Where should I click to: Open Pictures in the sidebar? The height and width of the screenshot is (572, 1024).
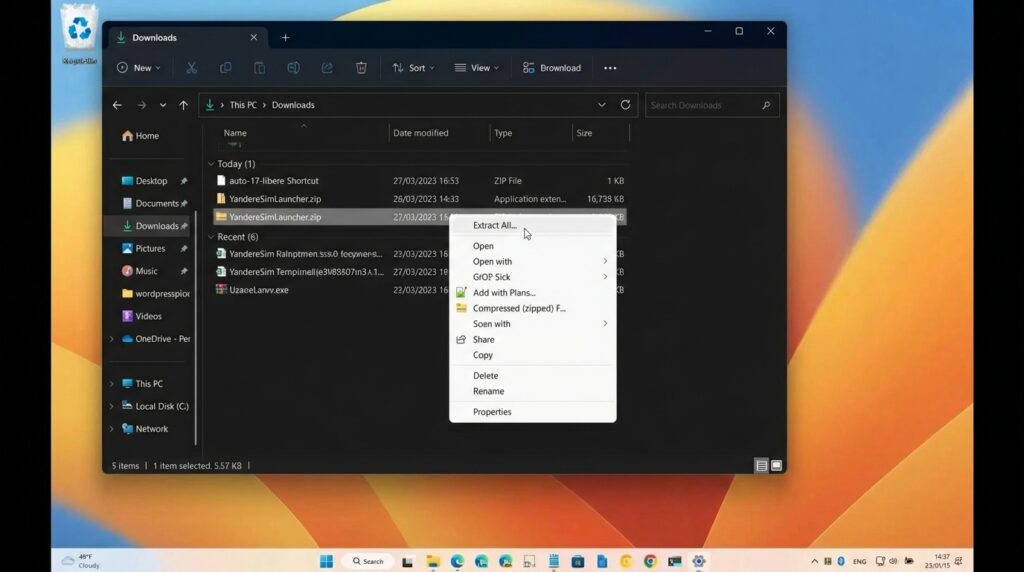coord(150,249)
